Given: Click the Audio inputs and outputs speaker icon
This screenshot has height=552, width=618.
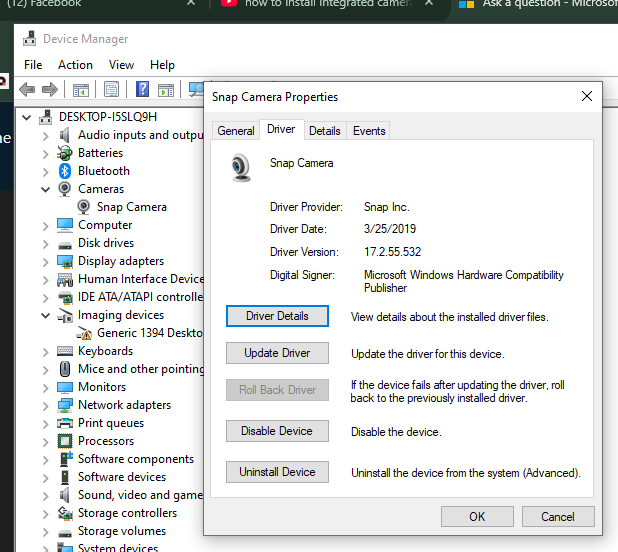Looking at the screenshot, I should click(x=65, y=135).
